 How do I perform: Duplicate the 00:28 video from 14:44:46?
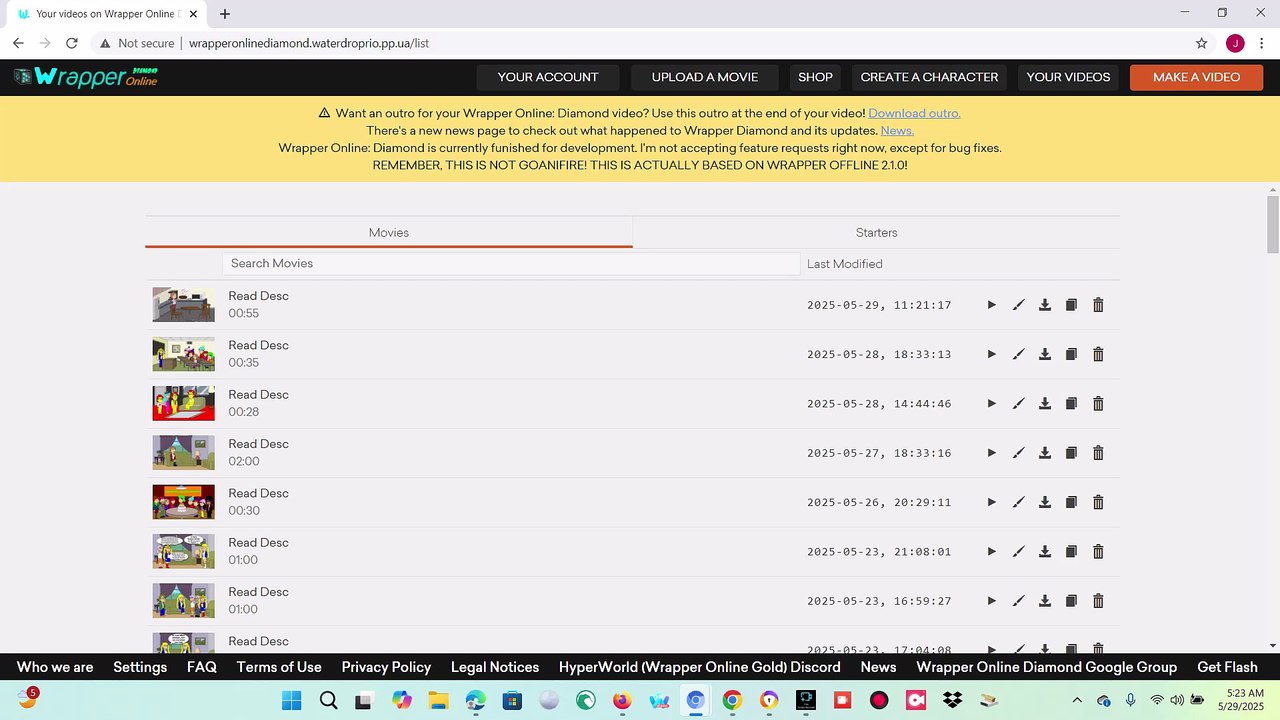pyautogui.click(x=1071, y=404)
